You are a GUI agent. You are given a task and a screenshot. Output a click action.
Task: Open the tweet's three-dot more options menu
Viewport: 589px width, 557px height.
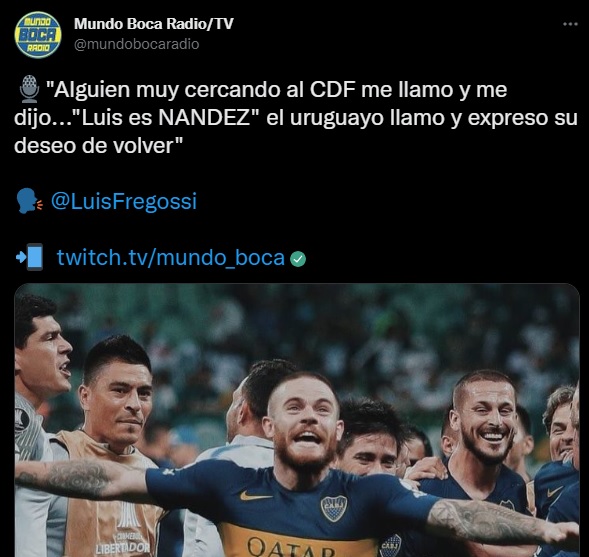coord(570,24)
